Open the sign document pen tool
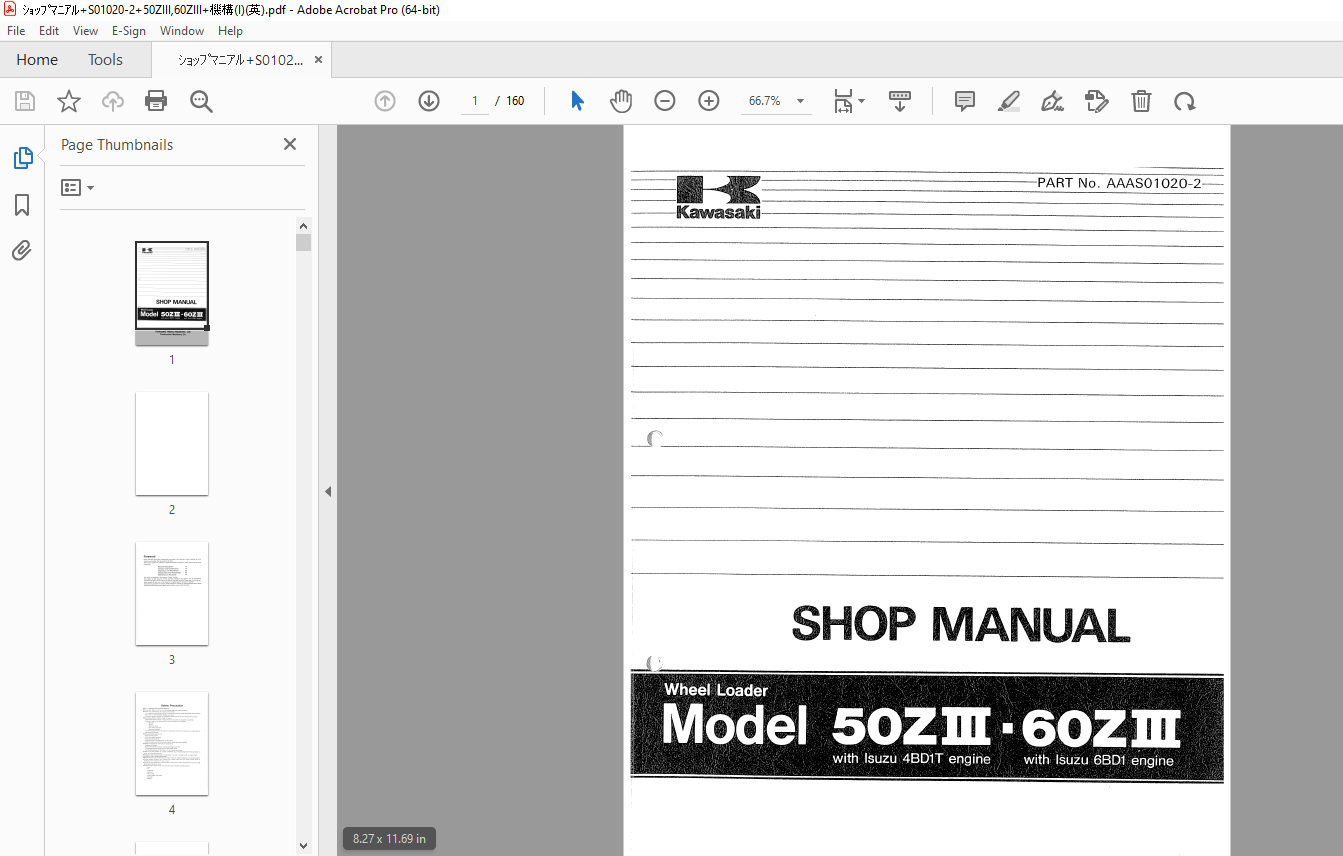The height and width of the screenshot is (856, 1343). [1052, 101]
